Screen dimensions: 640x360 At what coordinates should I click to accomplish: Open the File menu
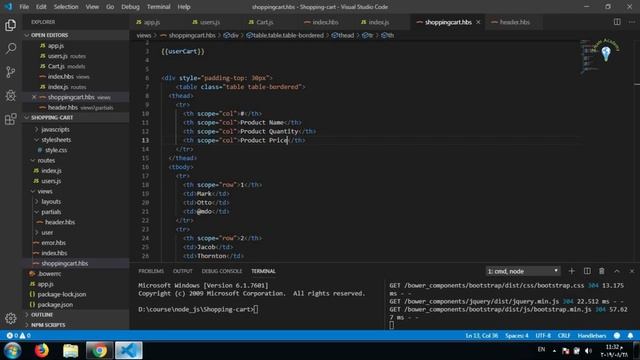click(24, 7)
